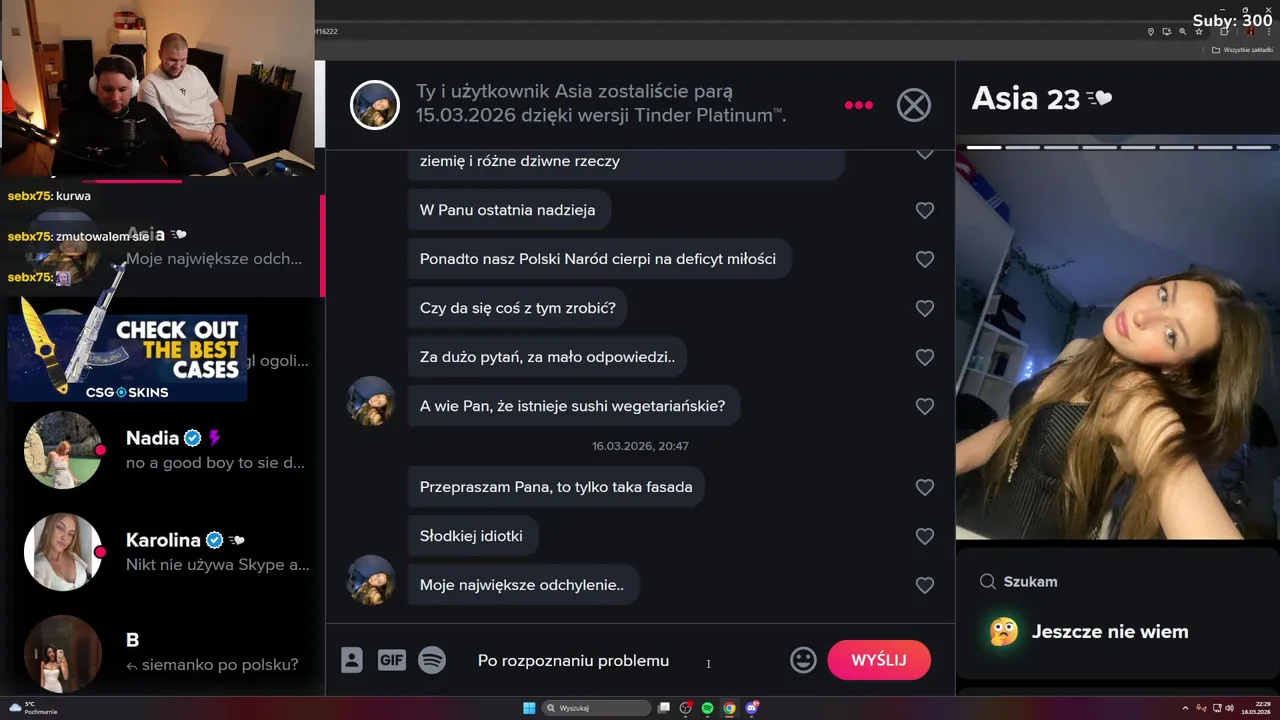This screenshot has width=1280, height=720.
Task: Open conversation with B
Action: click(x=165, y=652)
